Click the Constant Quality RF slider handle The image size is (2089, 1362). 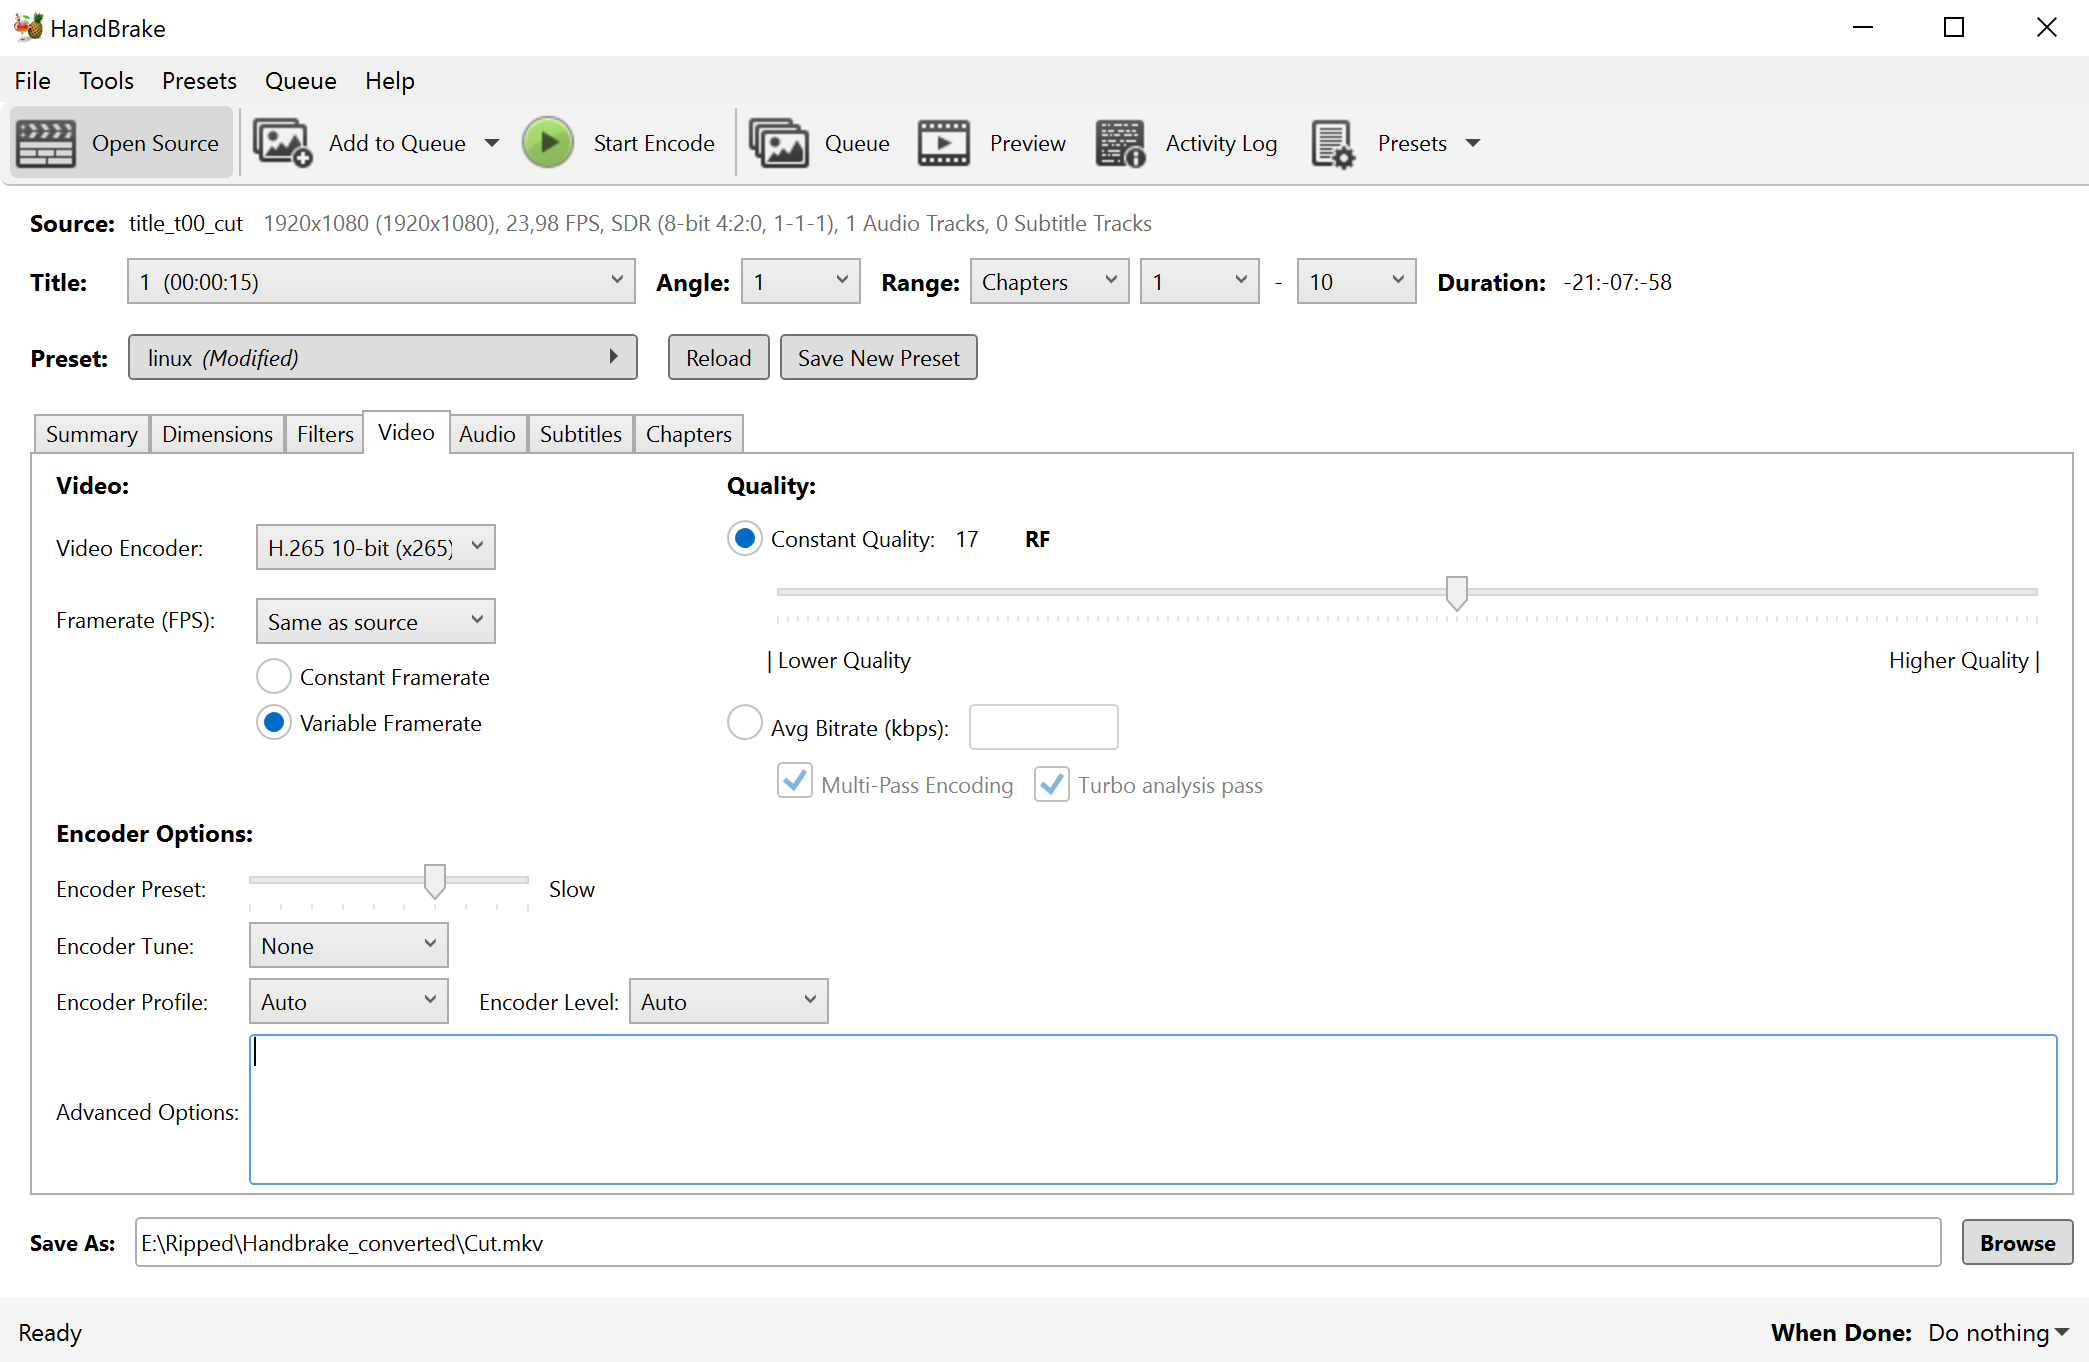coord(1456,592)
